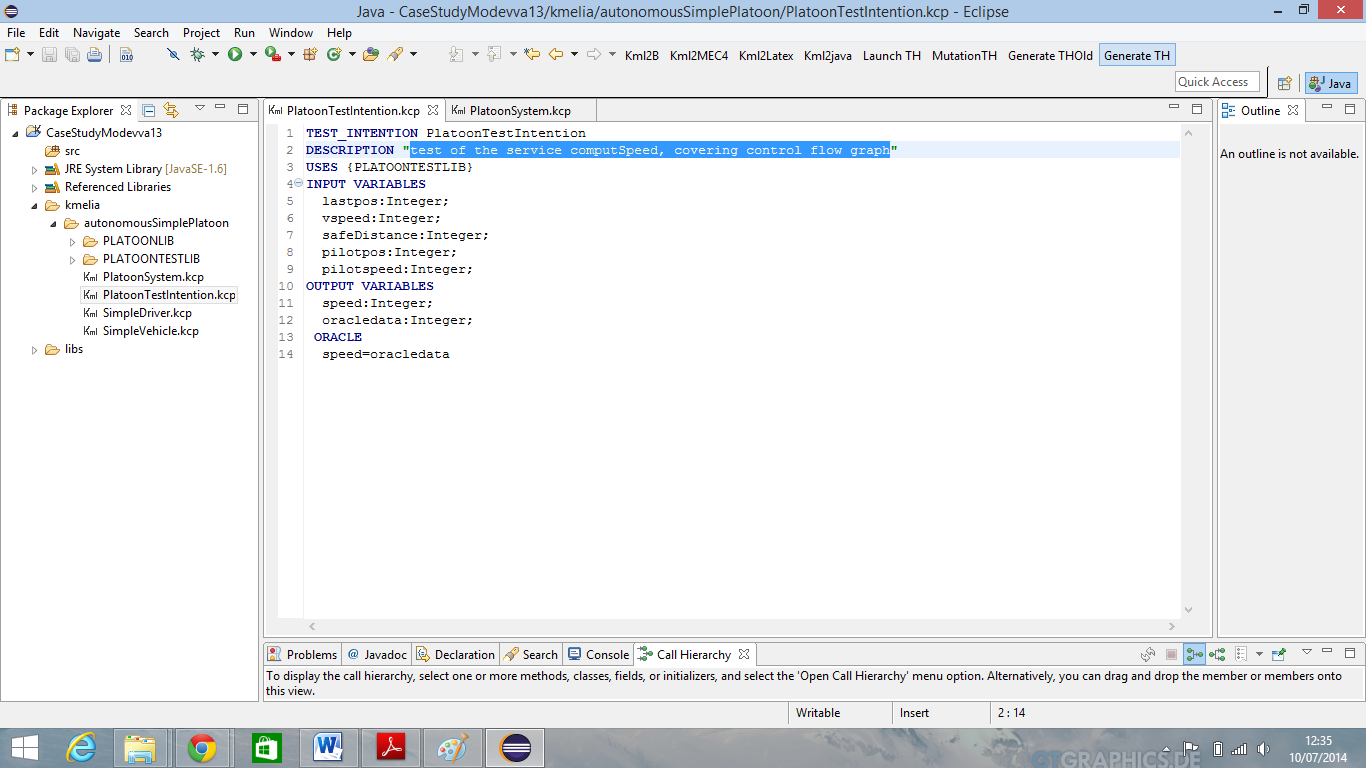Toggle Show Caller Hierarchy button
1366x768 pixels.
1194,655
